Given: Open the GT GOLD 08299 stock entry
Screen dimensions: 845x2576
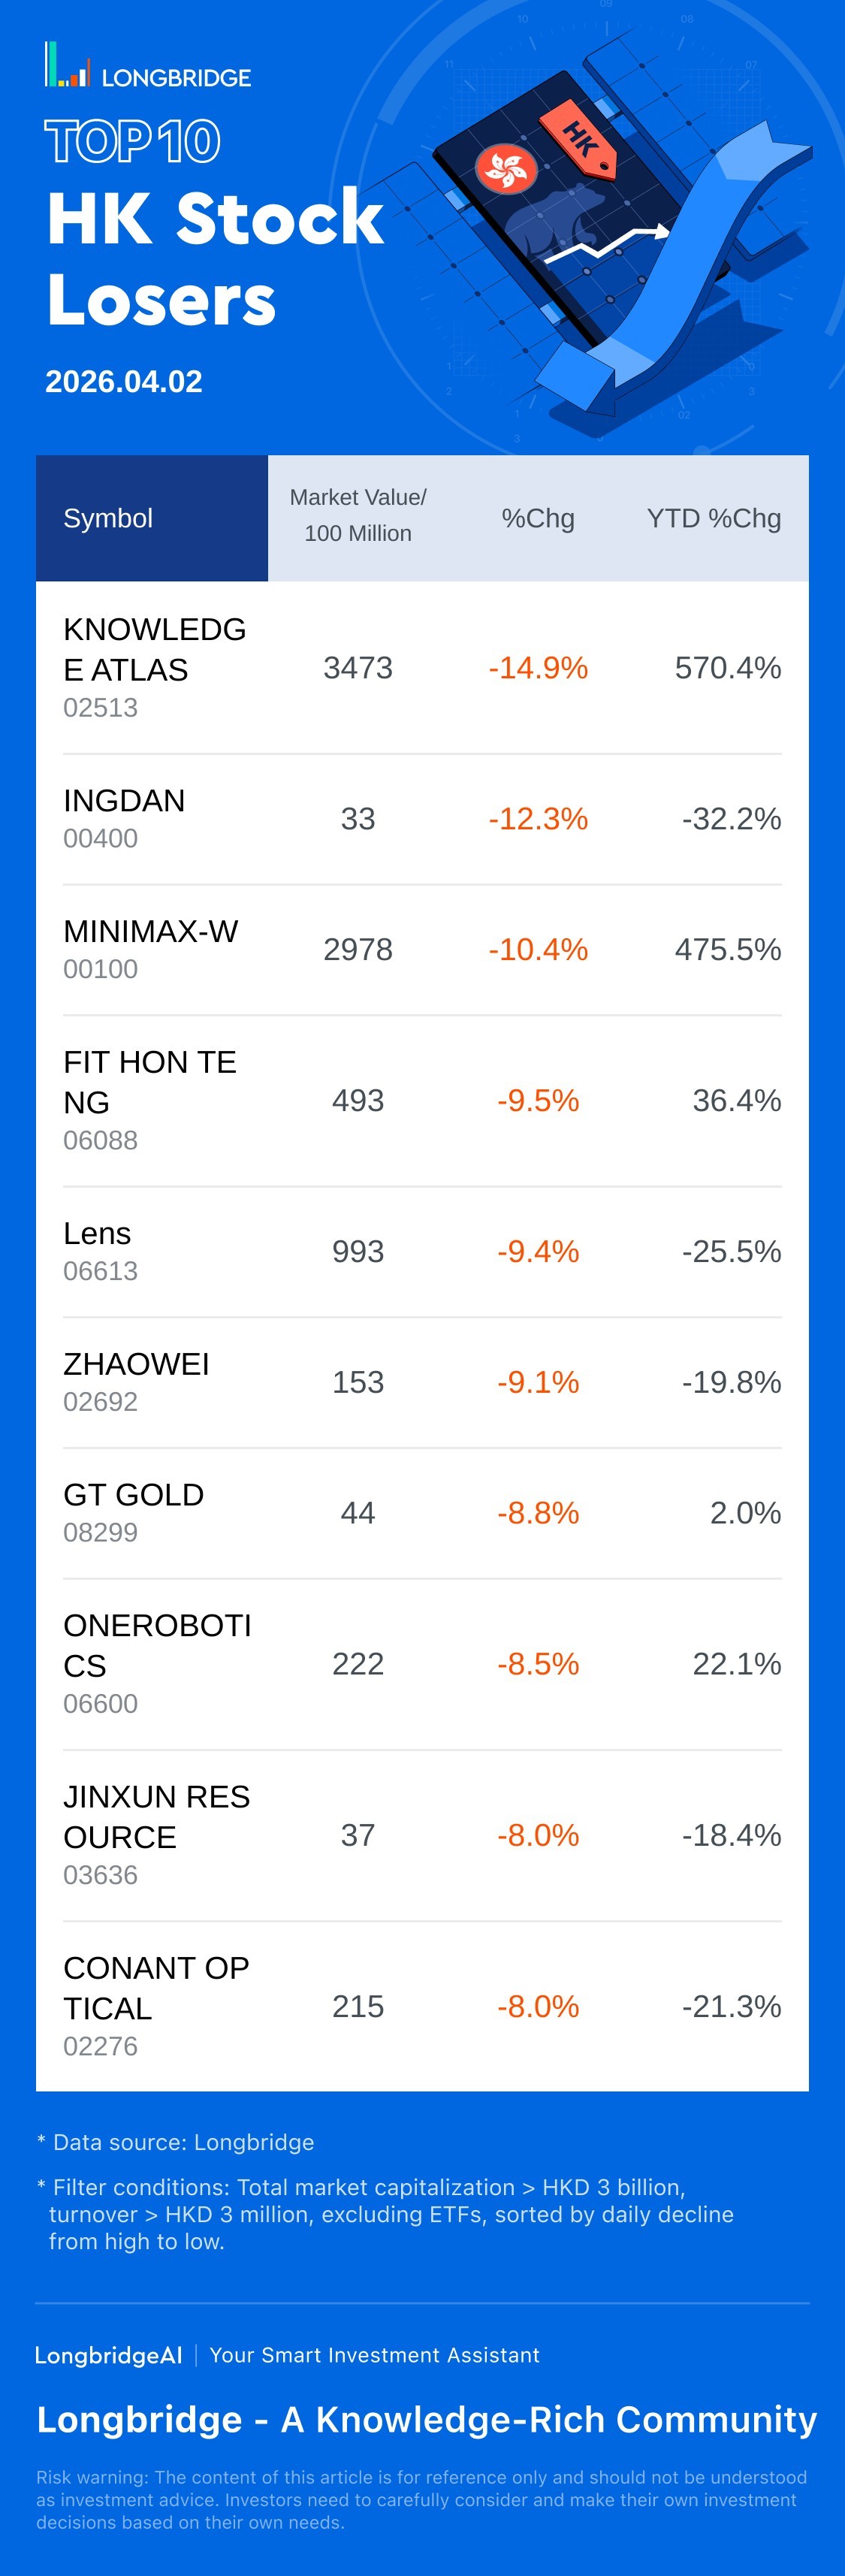Looking at the screenshot, I should [x=133, y=1511].
